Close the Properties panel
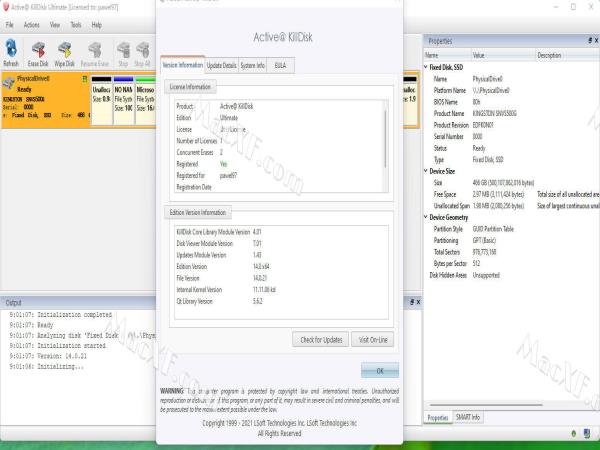This screenshot has width=600, height=450. pyautogui.click(x=596, y=40)
